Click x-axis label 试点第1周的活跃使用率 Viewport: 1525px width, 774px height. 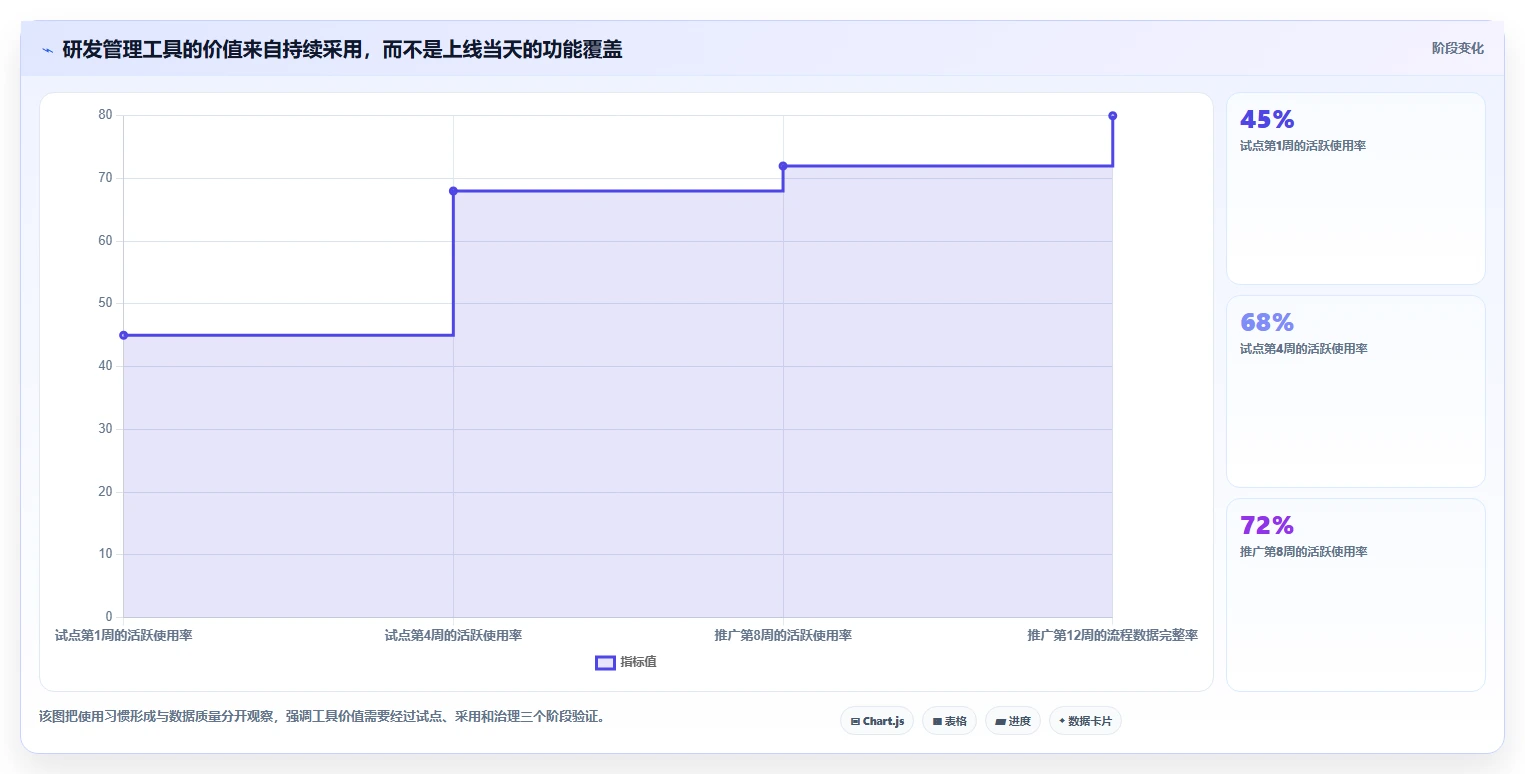tap(123, 635)
